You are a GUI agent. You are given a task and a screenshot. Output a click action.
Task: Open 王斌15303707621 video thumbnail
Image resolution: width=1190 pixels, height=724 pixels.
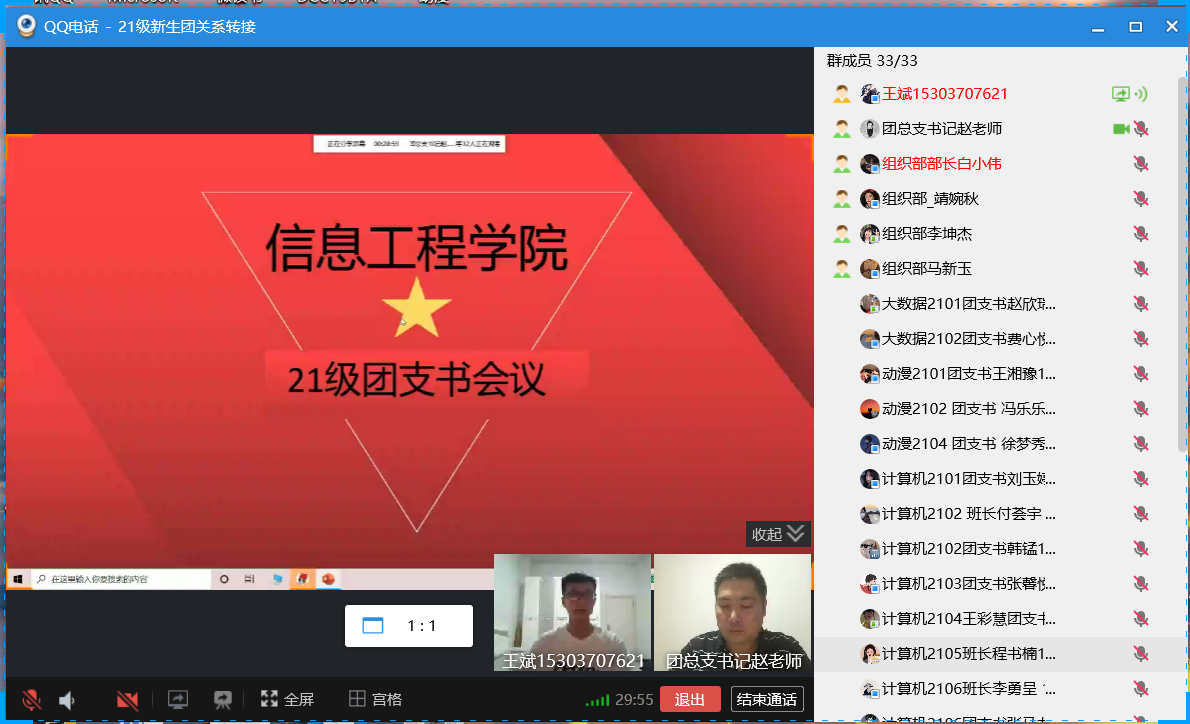[572, 612]
